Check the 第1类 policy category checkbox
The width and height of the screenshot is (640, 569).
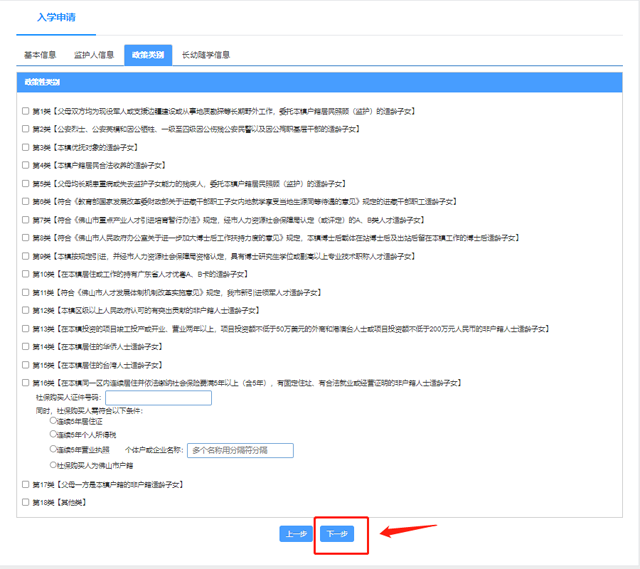click(x=26, y=110)
